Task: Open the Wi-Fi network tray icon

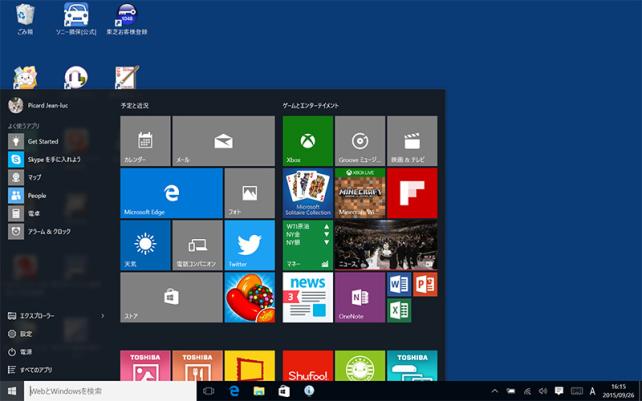Action: click(x=527, y=391)
